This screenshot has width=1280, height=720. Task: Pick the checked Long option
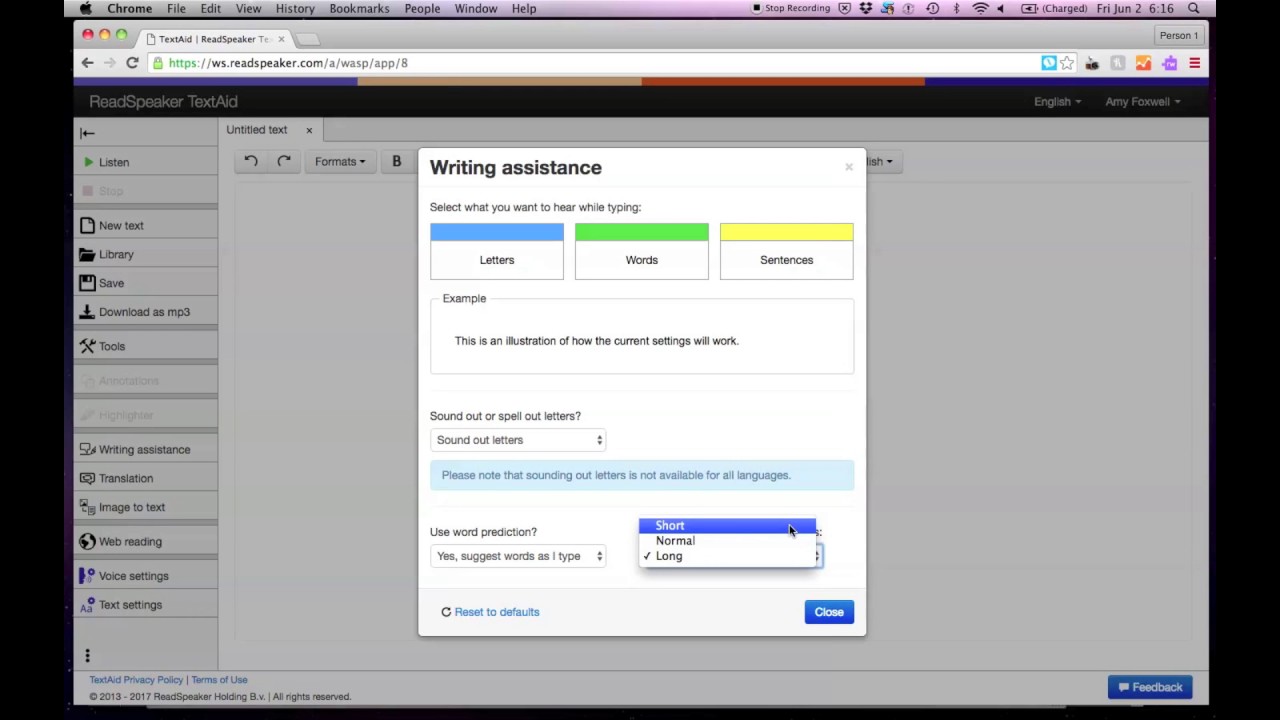pos(727,556)
